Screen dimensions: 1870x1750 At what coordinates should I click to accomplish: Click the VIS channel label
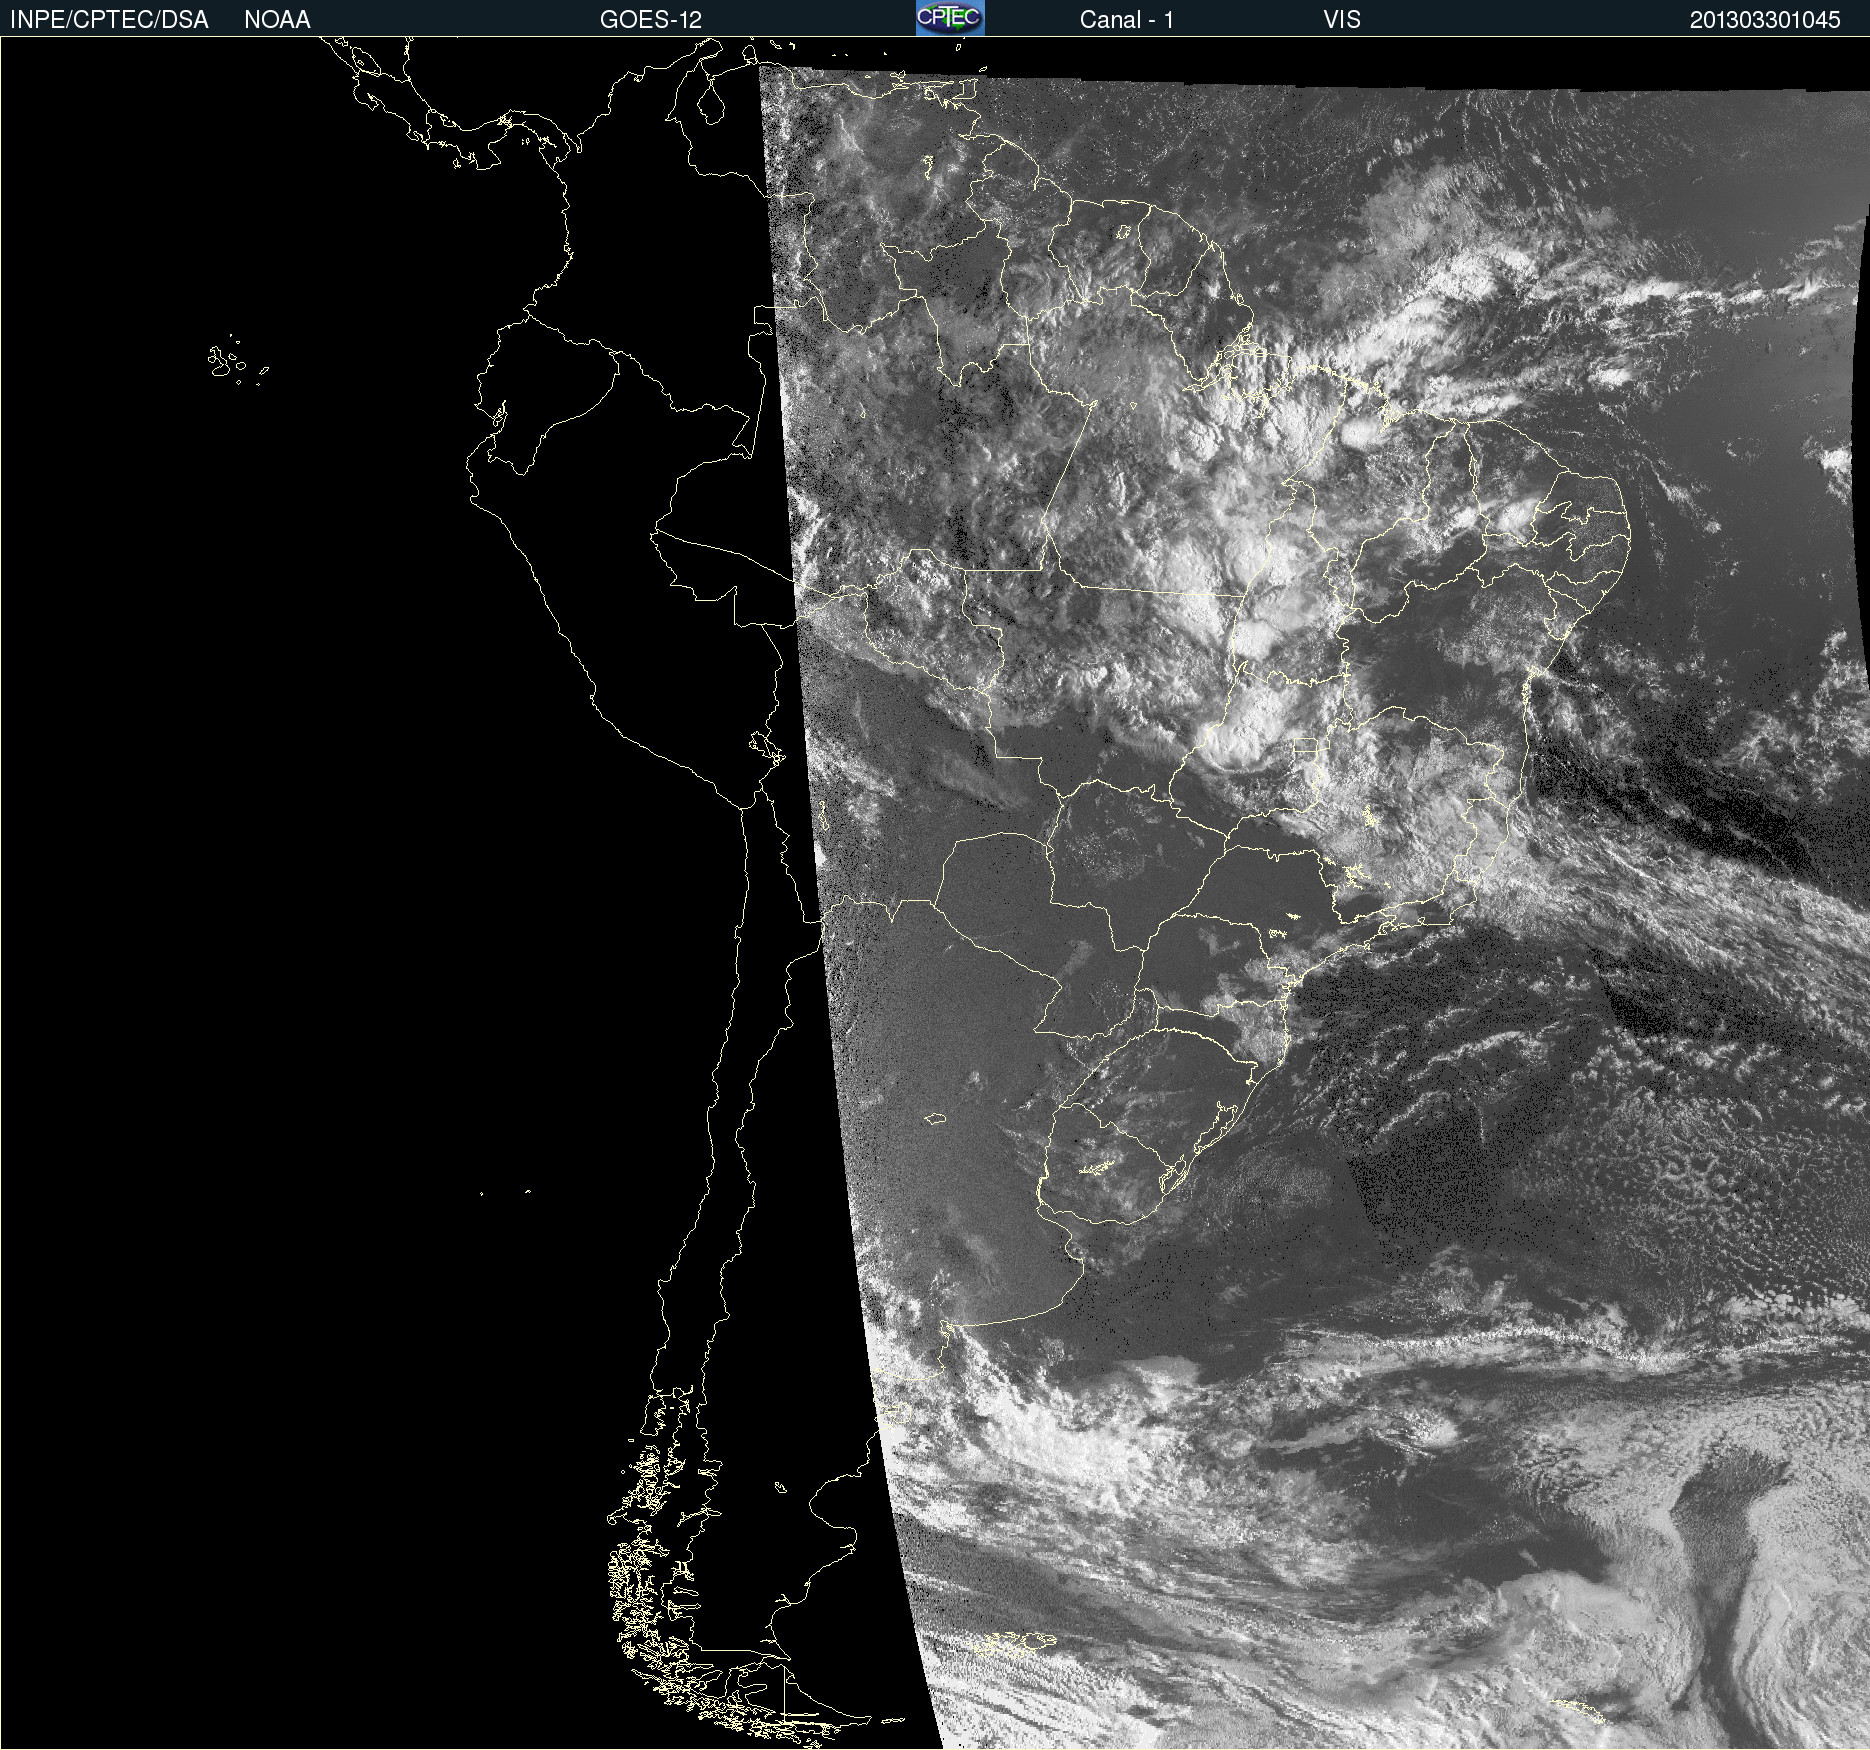1342,20
